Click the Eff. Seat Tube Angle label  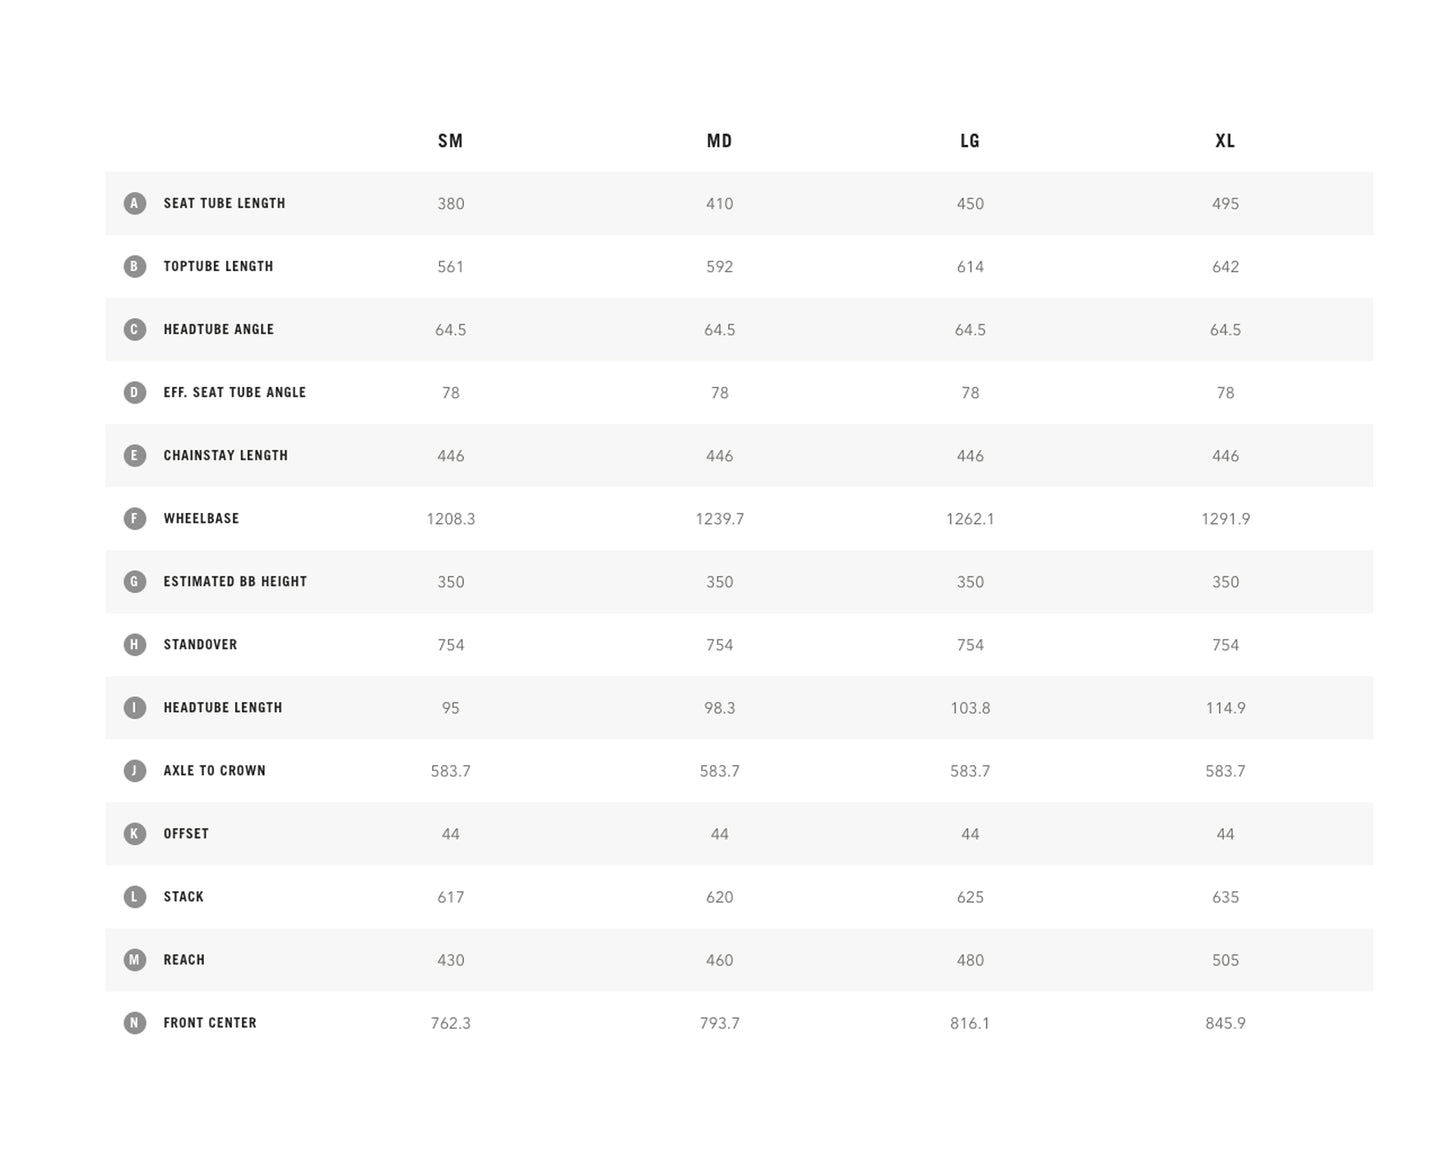click(x=234, y=392)
